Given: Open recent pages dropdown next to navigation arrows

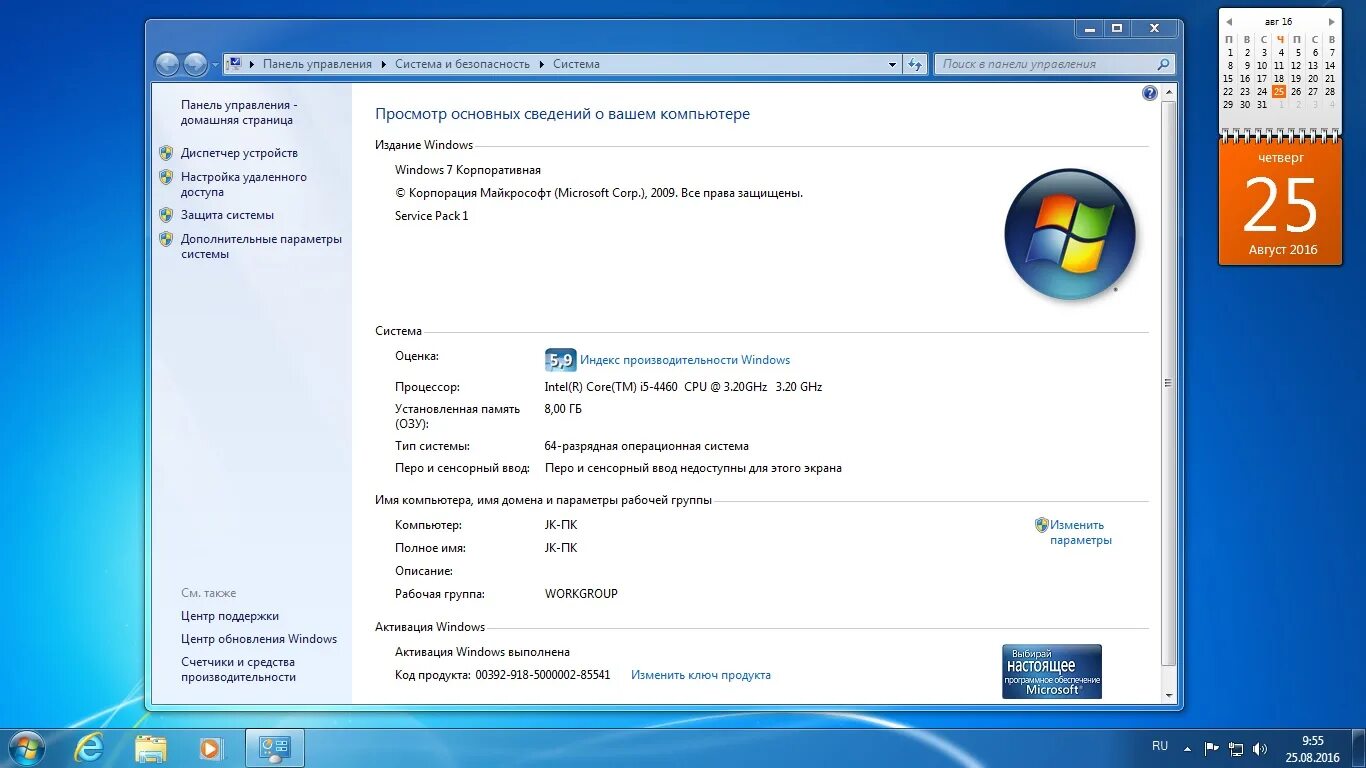Looking at the screenshot, I should (215, 65).
